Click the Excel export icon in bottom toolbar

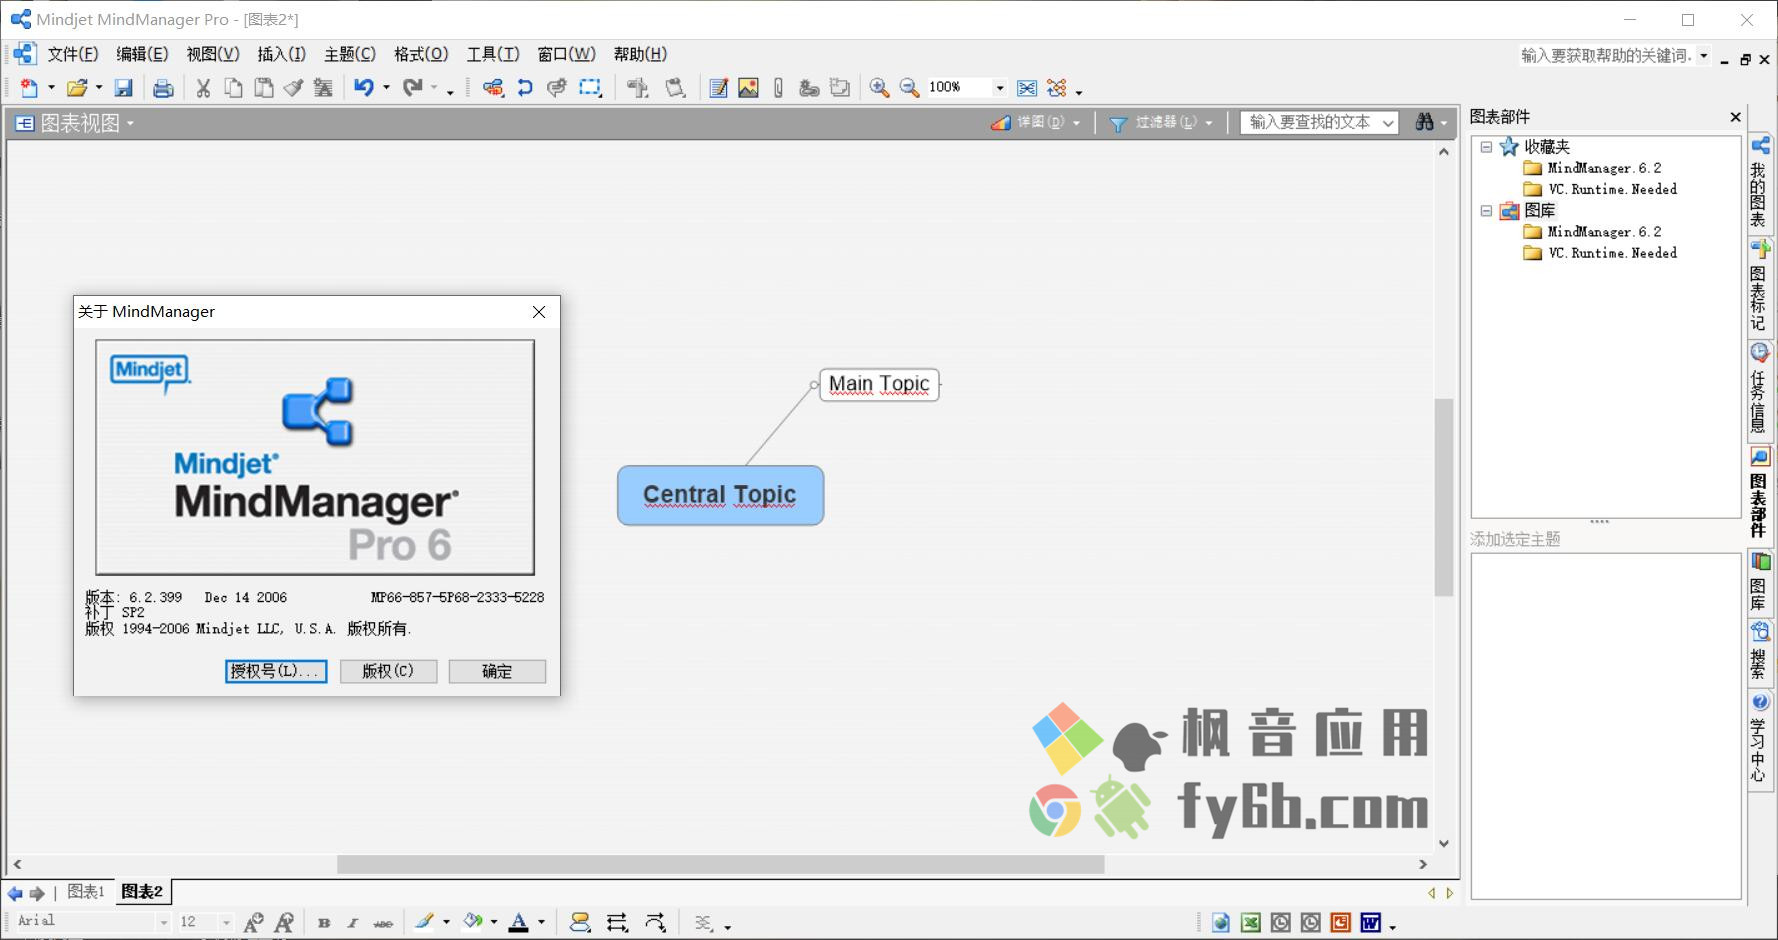(x=1250, y=922)
